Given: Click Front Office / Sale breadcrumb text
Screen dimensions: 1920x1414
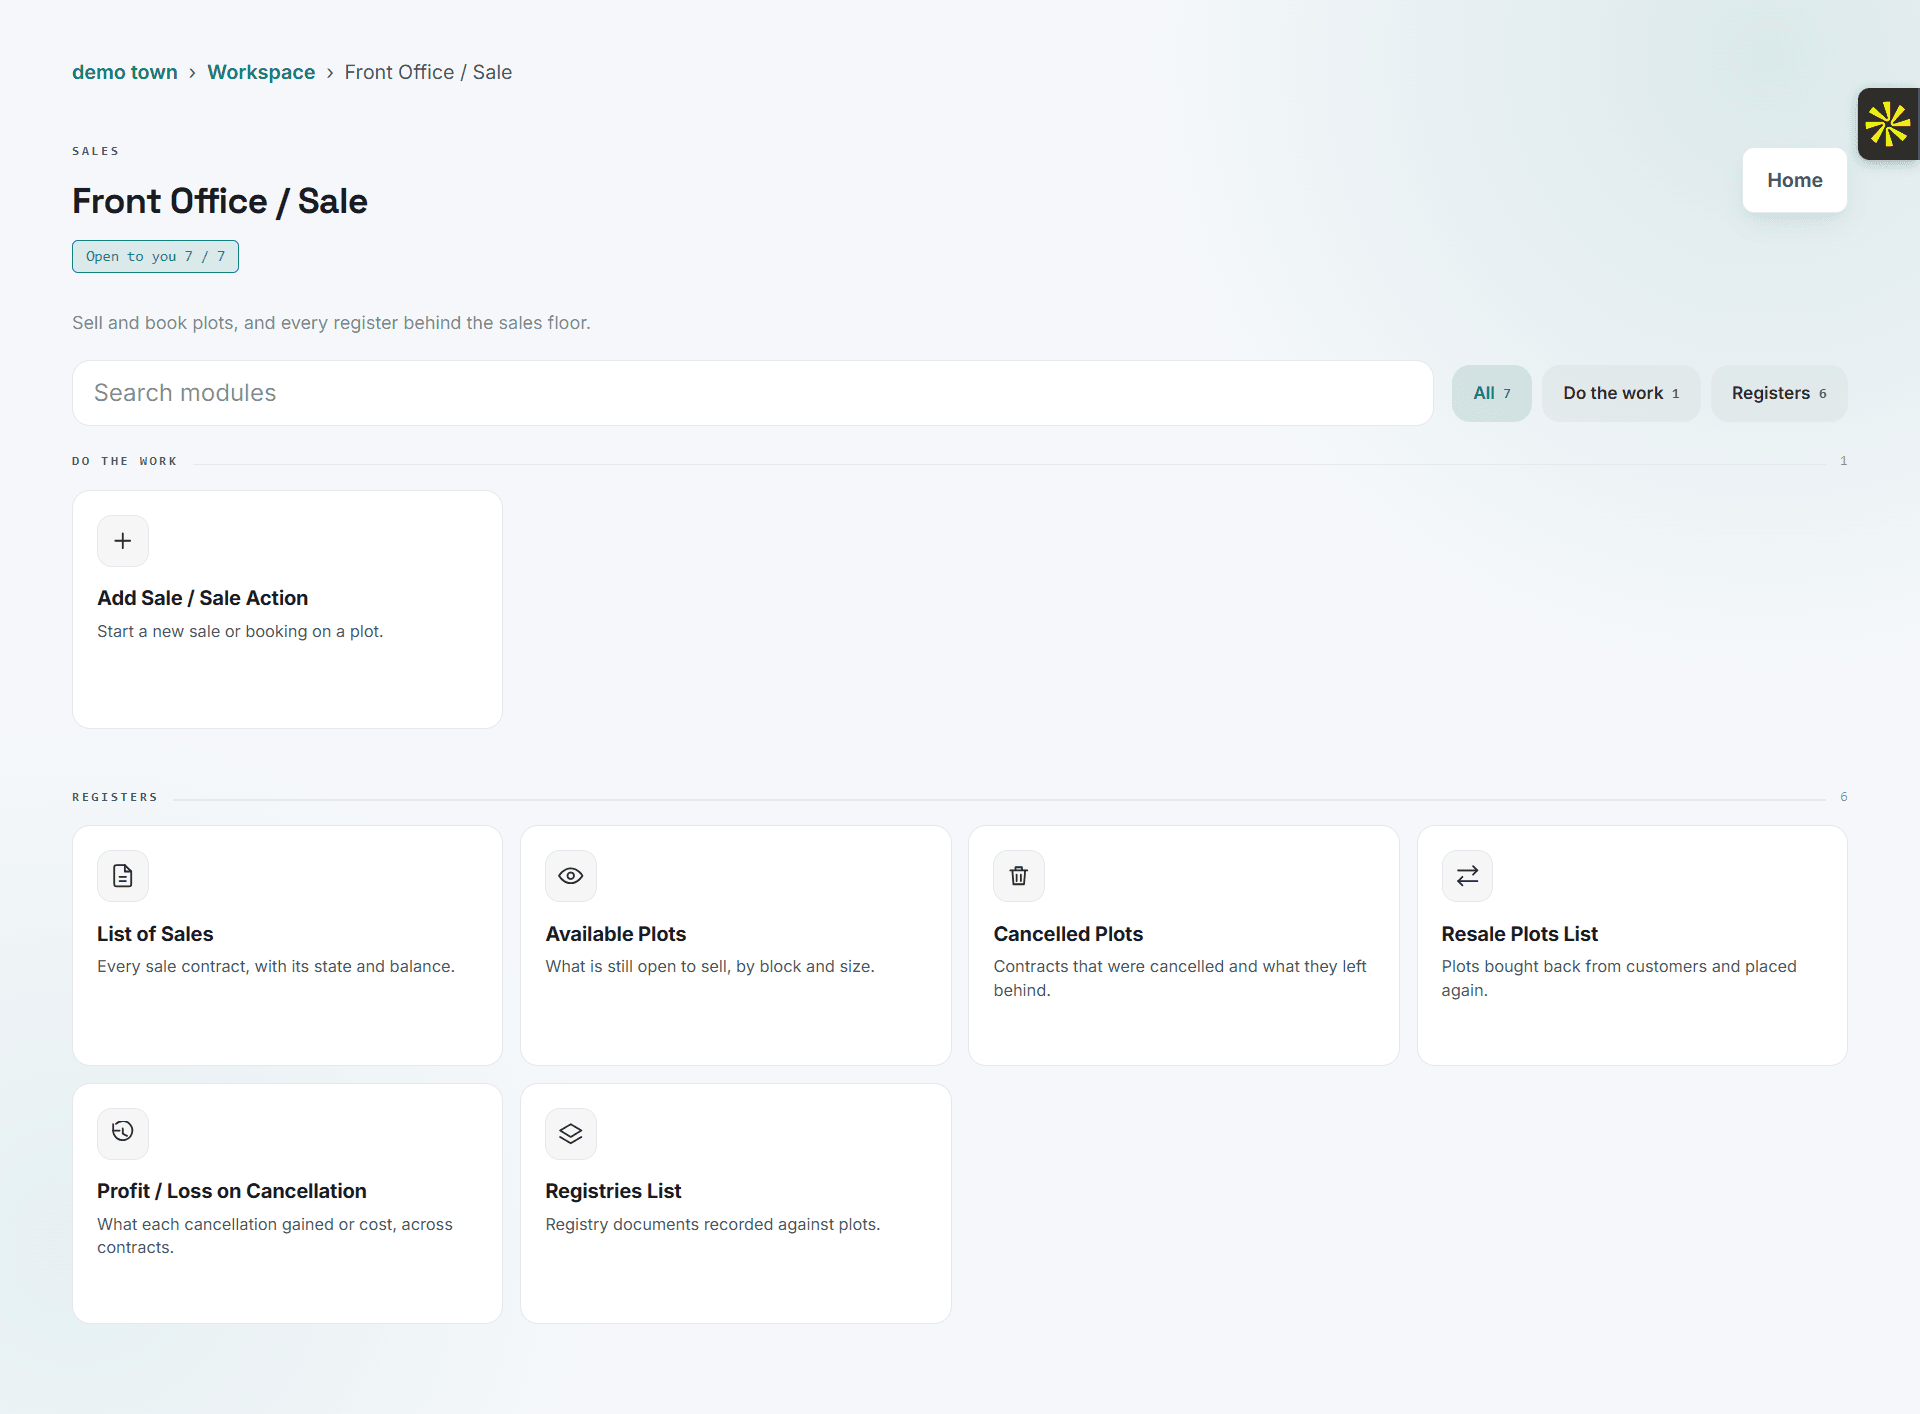Looking at the screenshot, I should tap(428, 72).
